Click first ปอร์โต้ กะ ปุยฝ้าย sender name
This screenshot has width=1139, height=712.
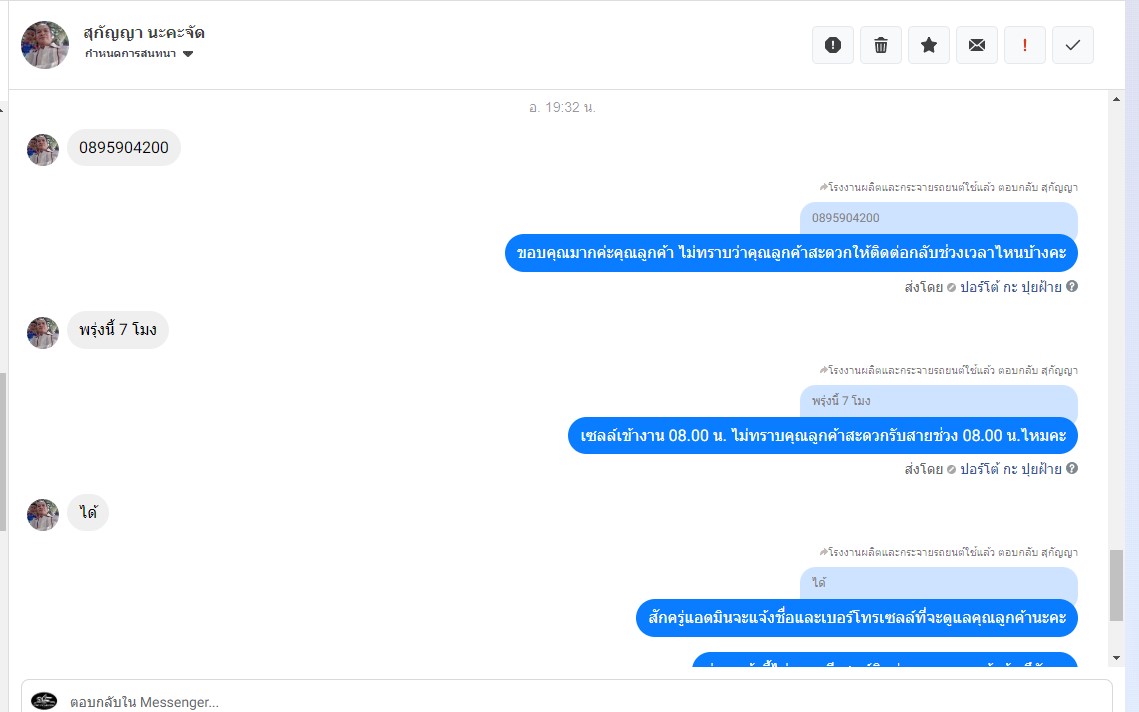click(1010, 287)
